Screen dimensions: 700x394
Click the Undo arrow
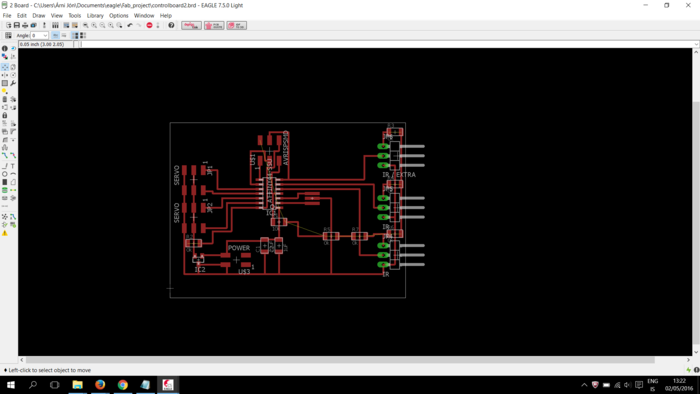pyautogui.click(x=130, y=25)
